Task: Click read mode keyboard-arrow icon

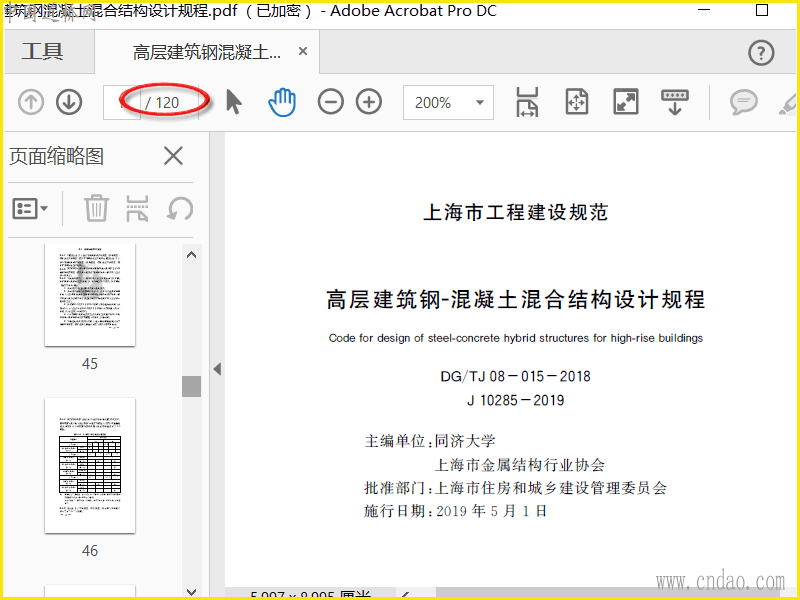Action: tap(674, 102)
